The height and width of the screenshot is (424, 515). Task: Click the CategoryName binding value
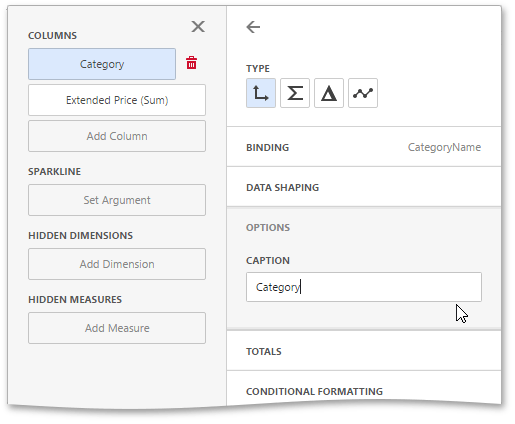(444, 147)
